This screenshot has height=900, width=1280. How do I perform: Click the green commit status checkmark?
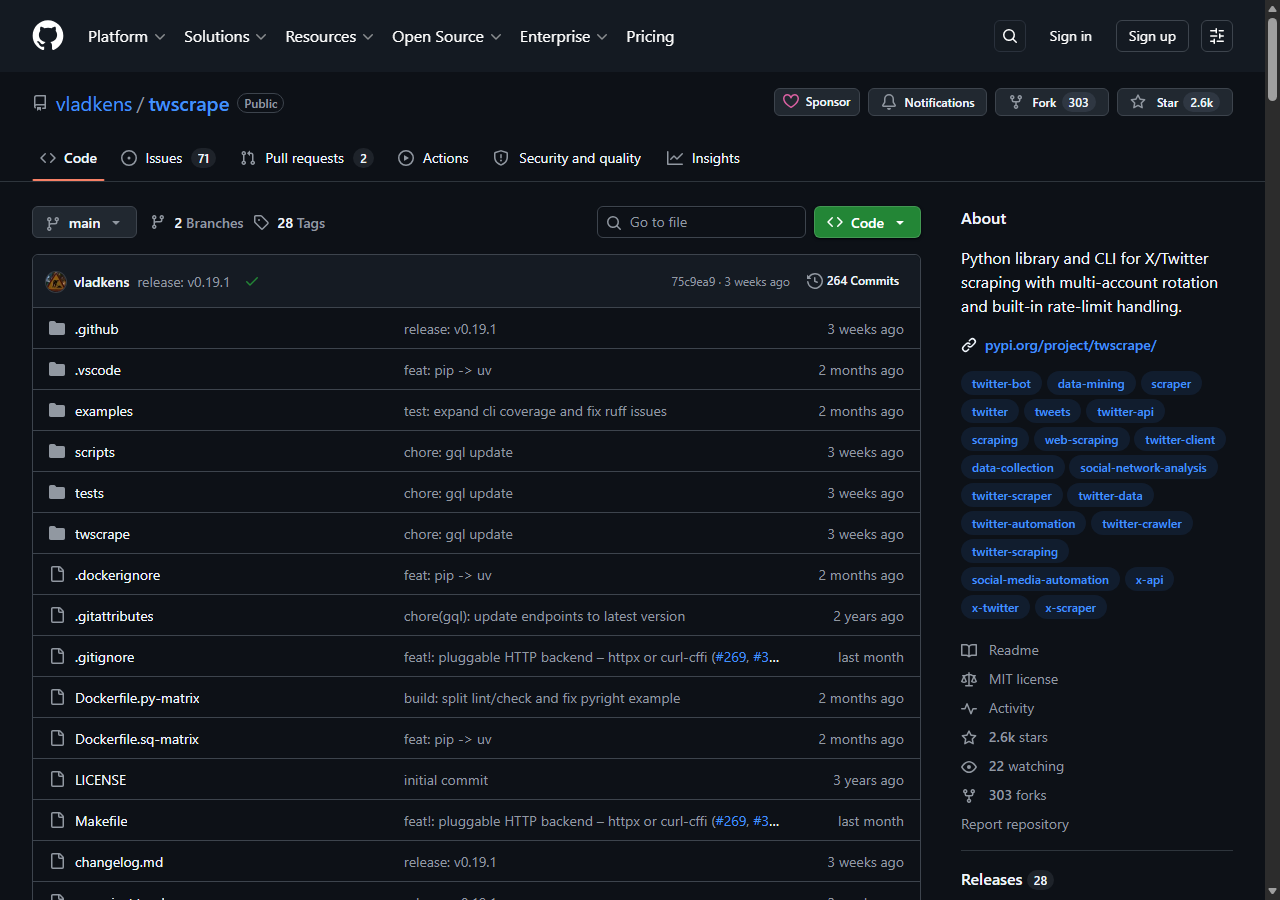tap(252, 282)
